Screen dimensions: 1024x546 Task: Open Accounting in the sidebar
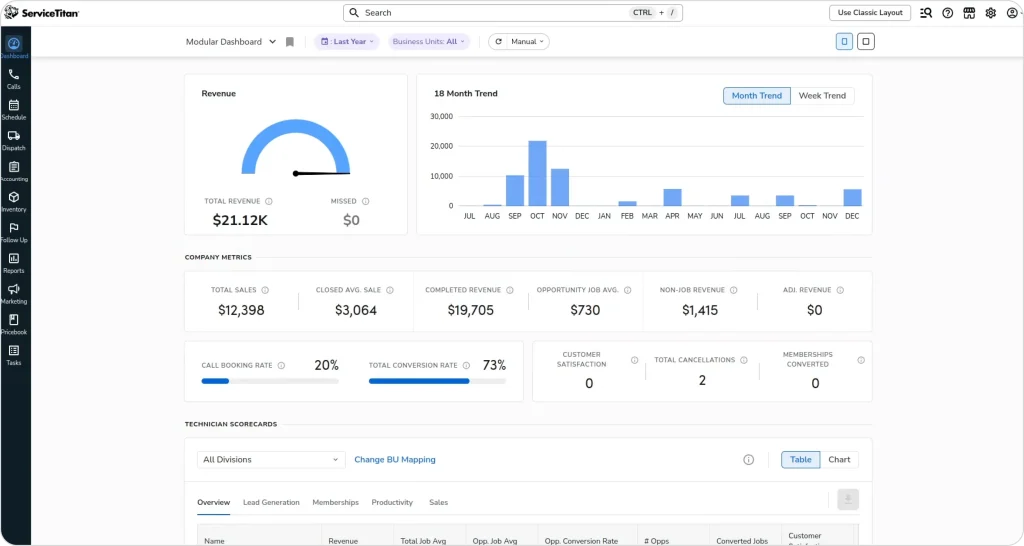pos(14,171)
